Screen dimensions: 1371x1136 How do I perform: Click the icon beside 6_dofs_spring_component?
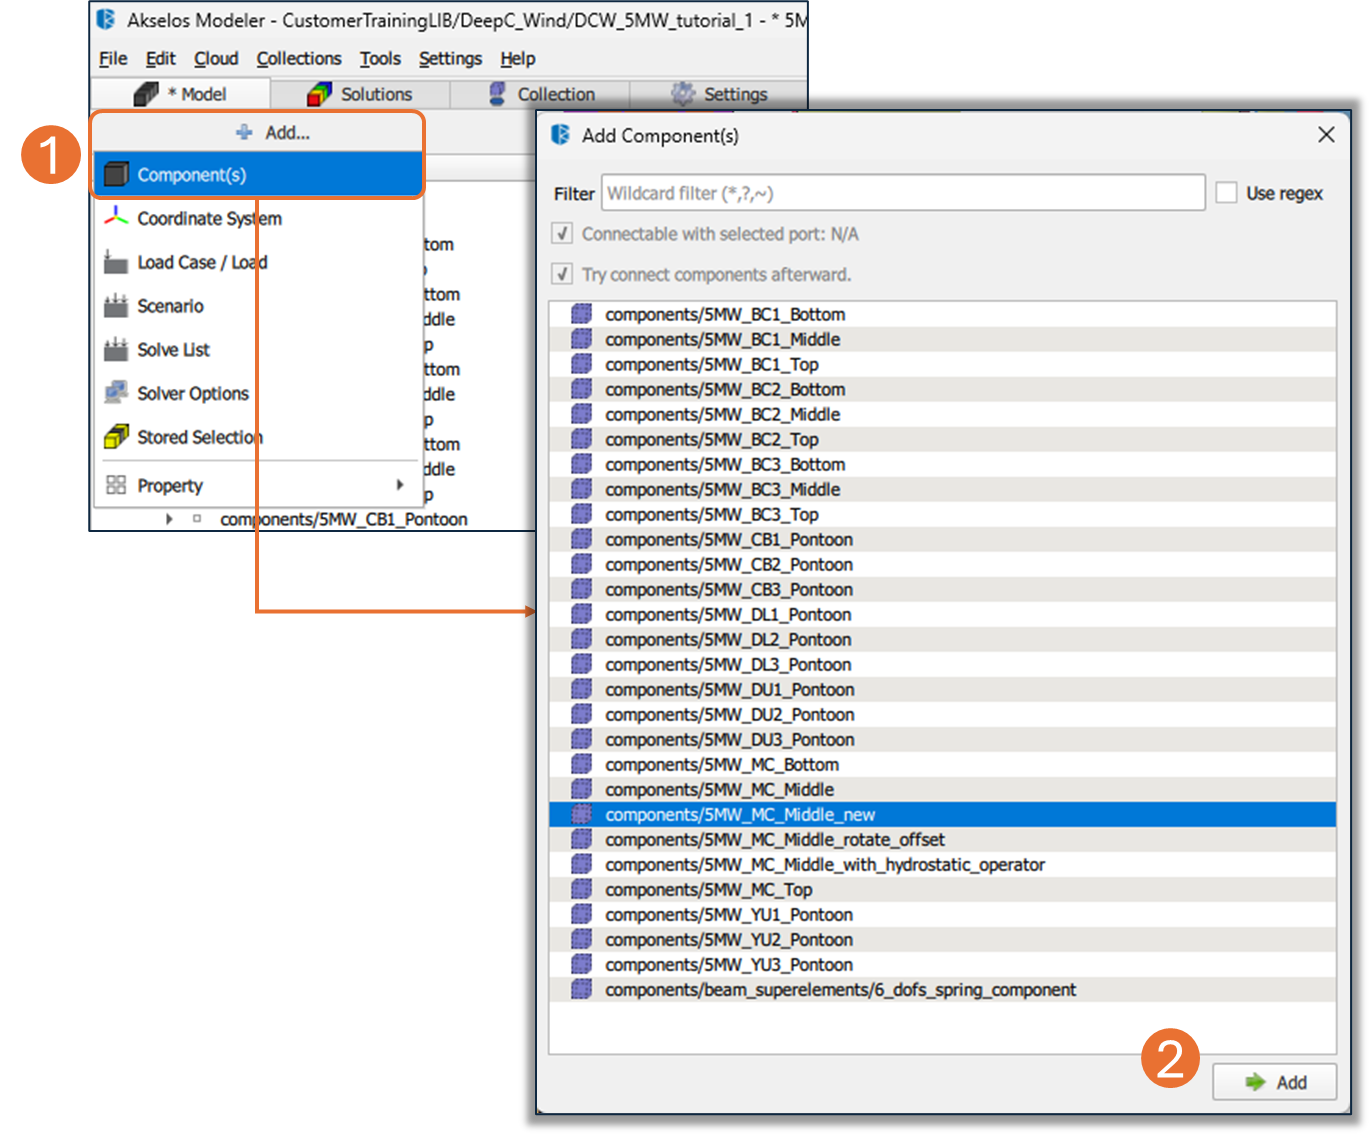pyautogui.click(x=581, y=989)
